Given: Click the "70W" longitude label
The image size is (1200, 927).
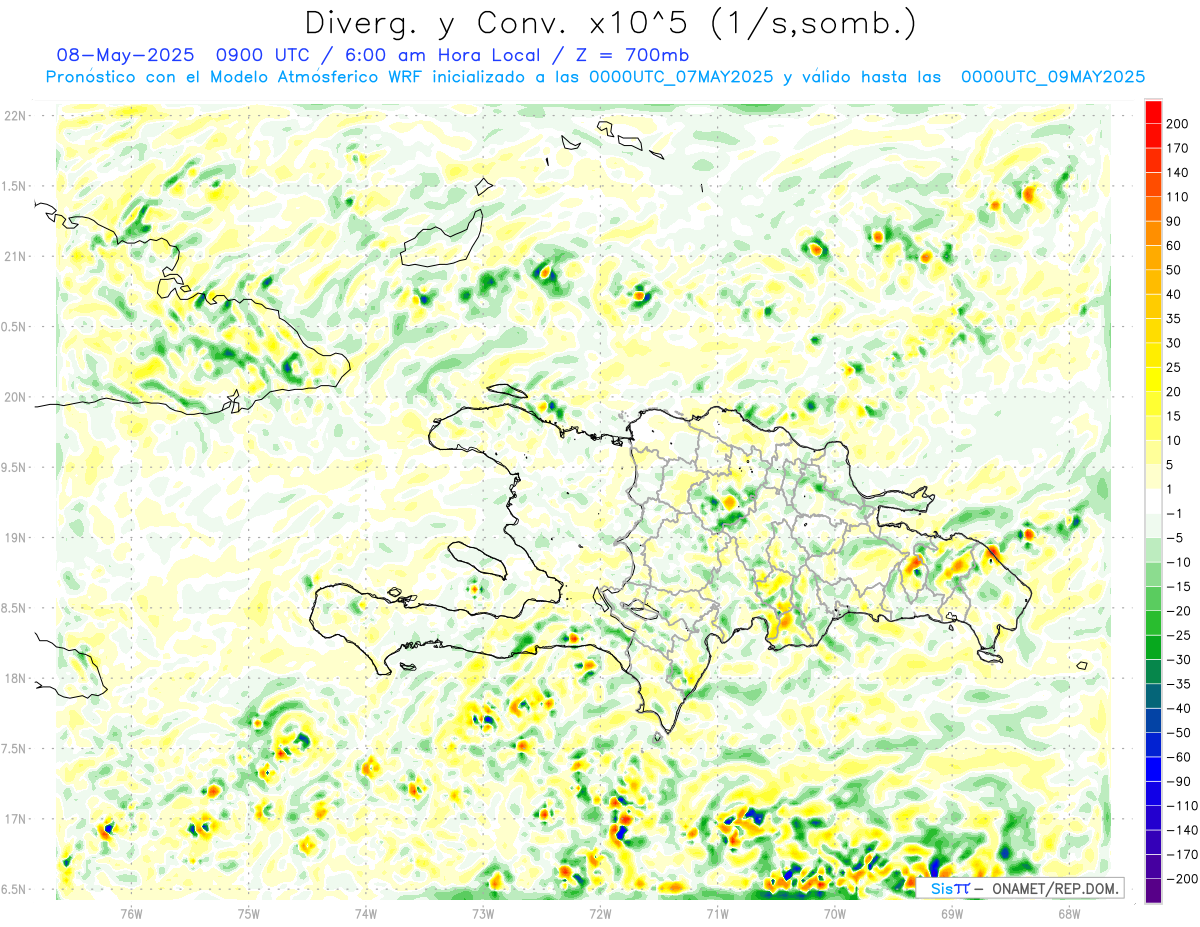Looking at the screenshot, I should coord(835,913).
